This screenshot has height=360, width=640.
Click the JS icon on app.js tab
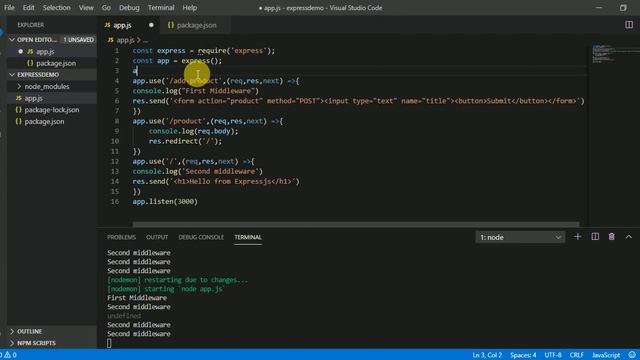pos(107,25)
